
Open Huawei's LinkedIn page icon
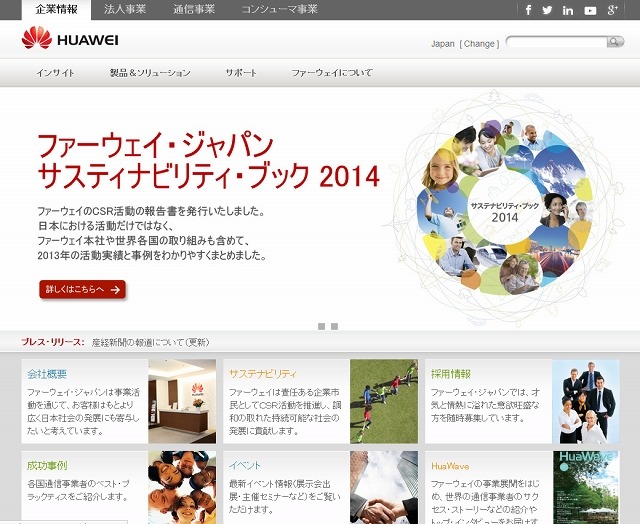pos(568,11)
